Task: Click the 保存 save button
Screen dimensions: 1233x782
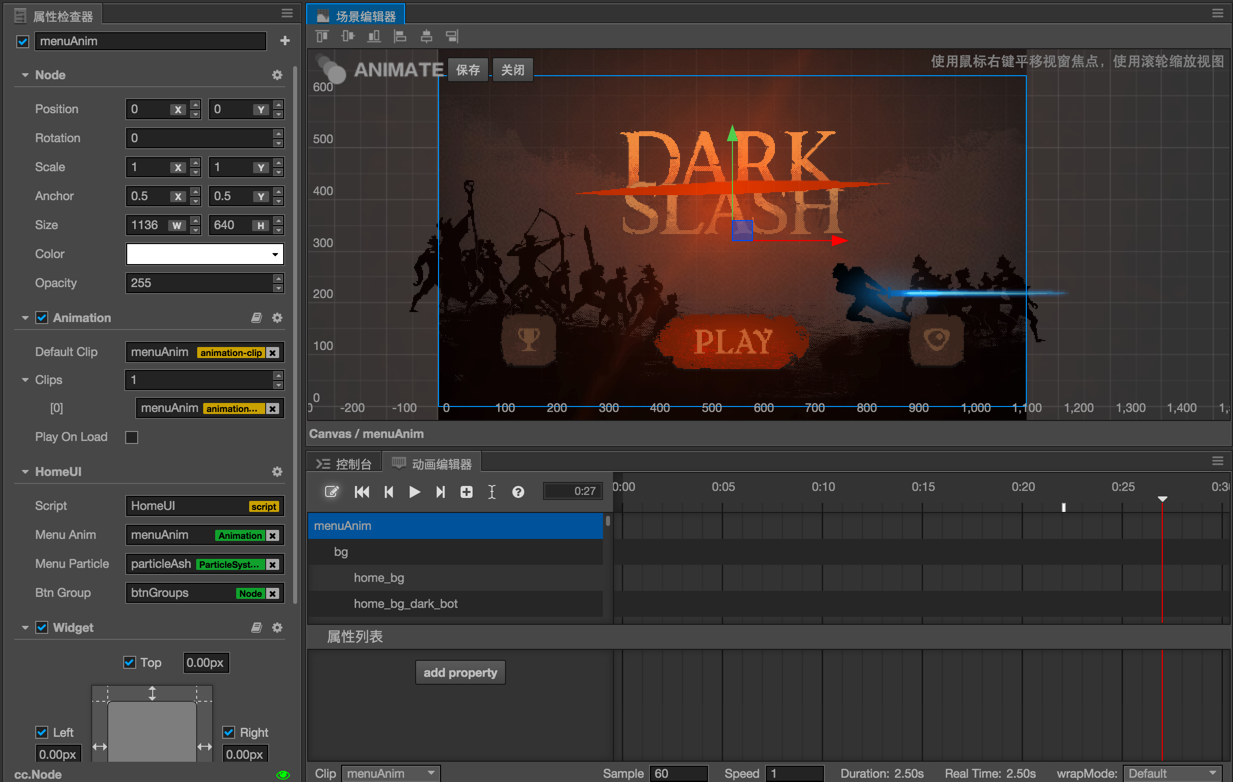Action: point(468,70)
